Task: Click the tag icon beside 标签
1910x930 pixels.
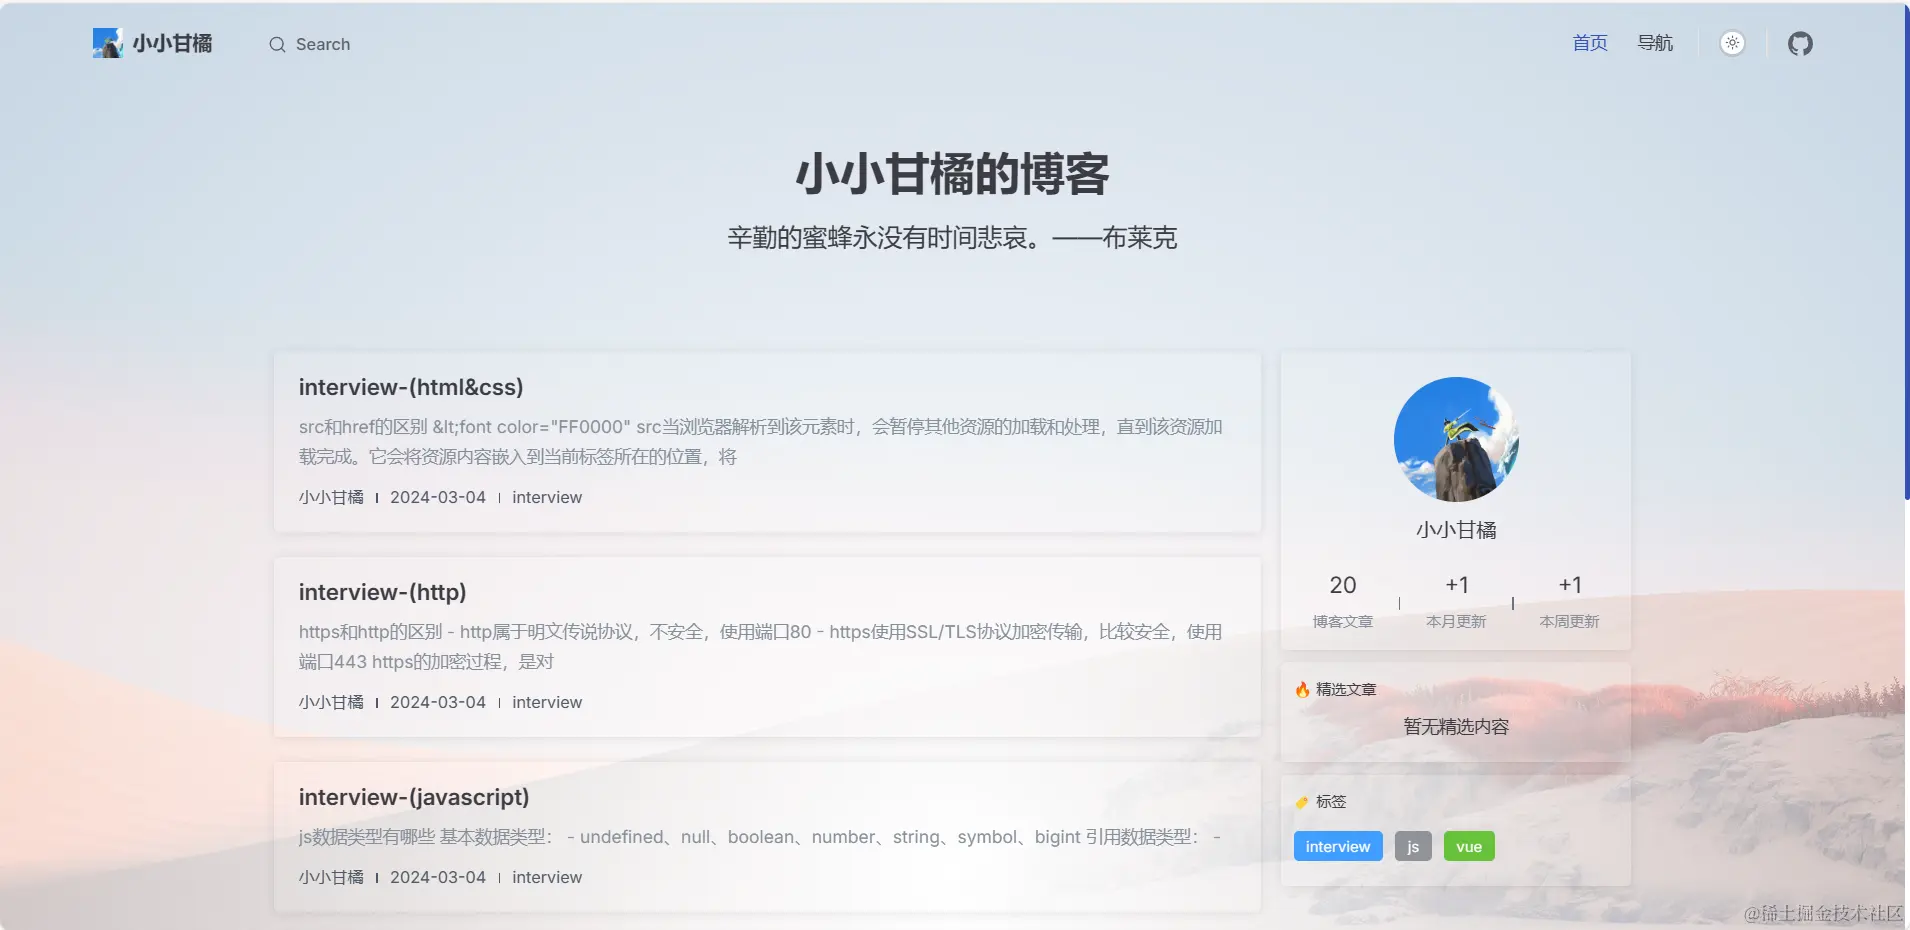Action: 1301,802
